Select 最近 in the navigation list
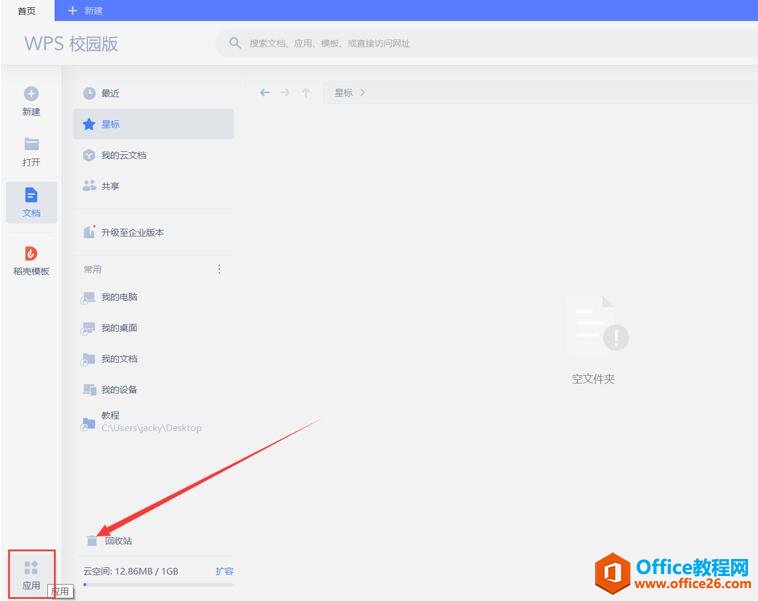Image resolution: width=758 pixels, height=601 pixels. 153,93
